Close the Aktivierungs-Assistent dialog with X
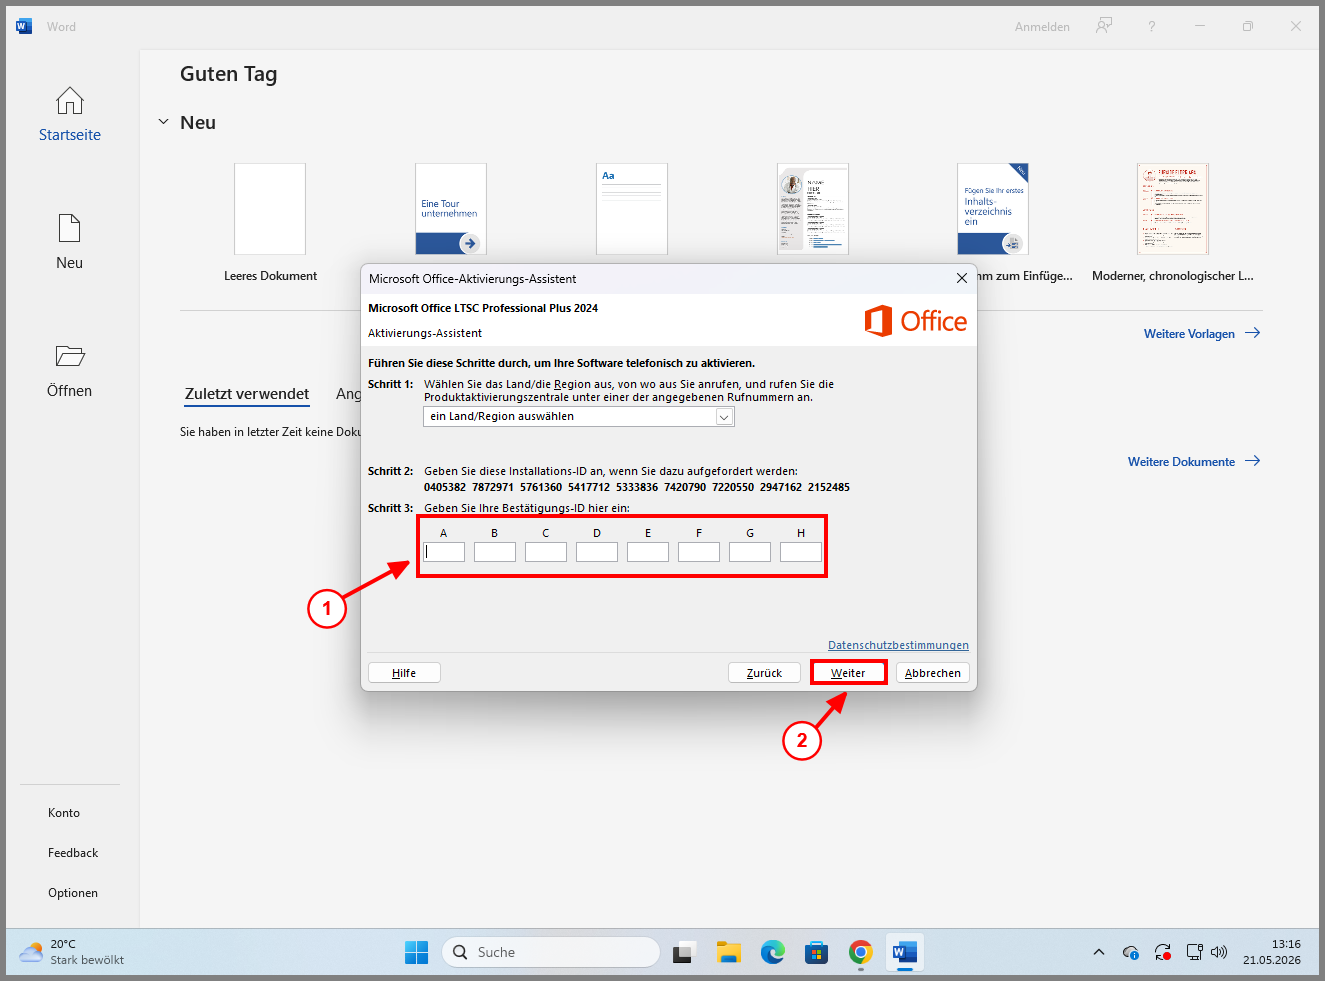The width and height of the screenshot is (1325, 981). click(x=962, y=278)
